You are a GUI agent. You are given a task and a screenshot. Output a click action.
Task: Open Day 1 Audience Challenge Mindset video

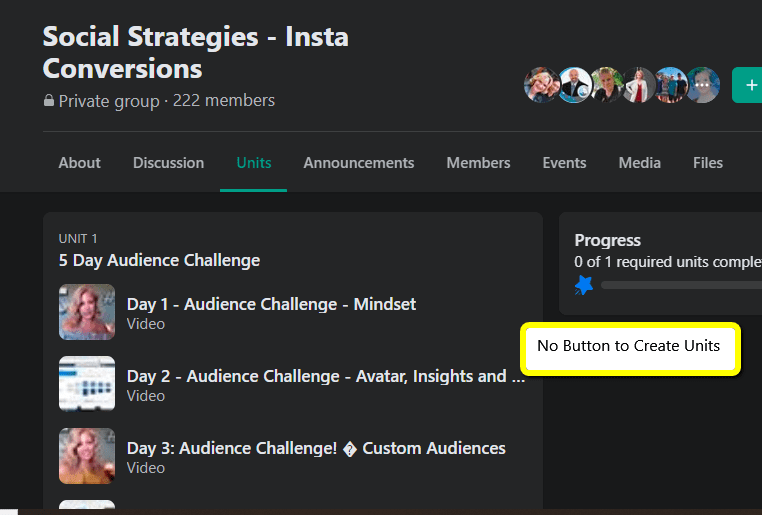click(271, 304)
